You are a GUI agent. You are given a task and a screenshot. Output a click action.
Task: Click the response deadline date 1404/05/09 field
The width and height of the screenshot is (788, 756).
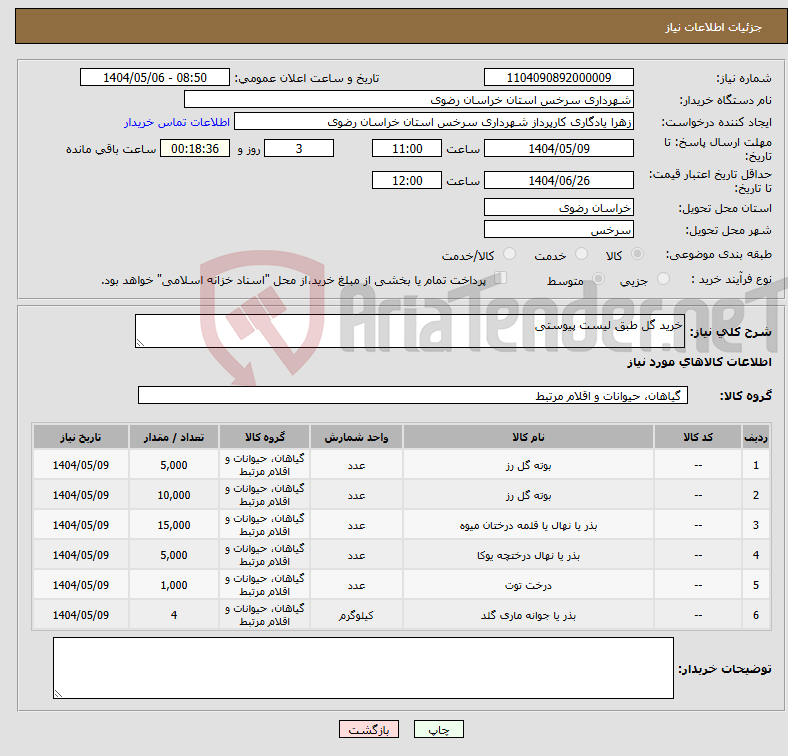click(558, 148)
